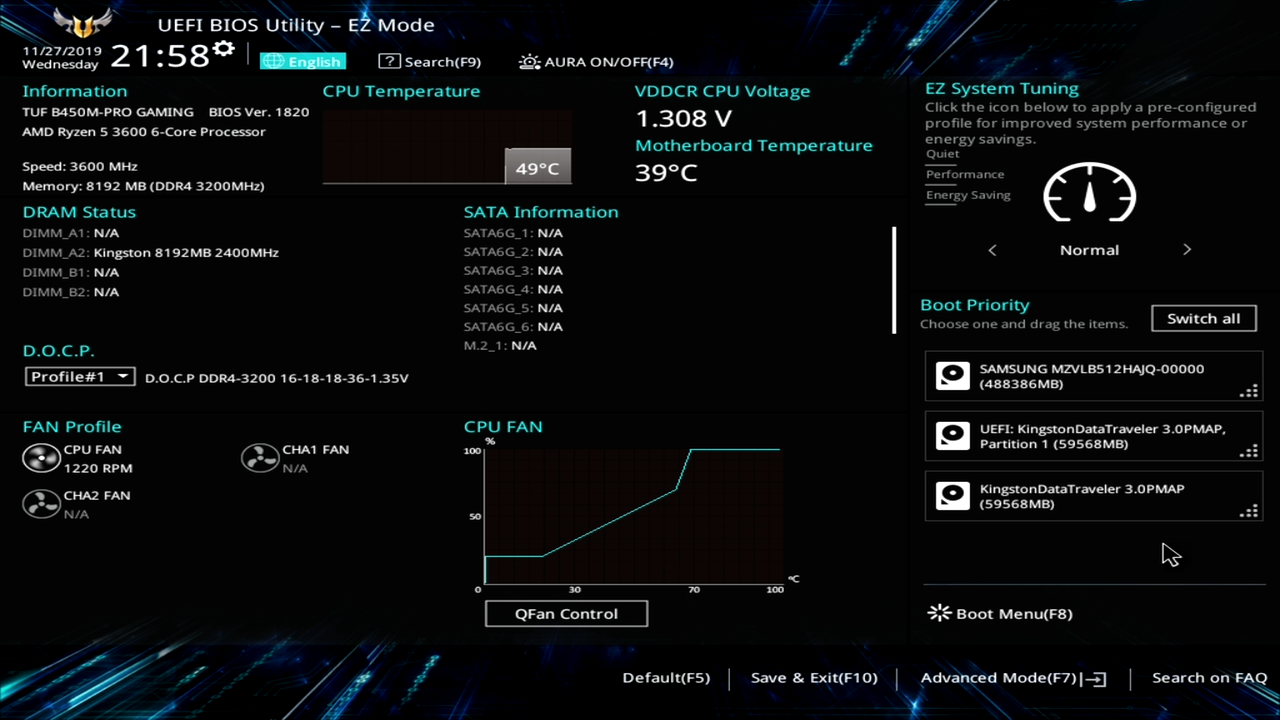Click the DIMM_B1 N/A row
The height and width of the screenshot is (720, 1280).
(x=70, y=272)
